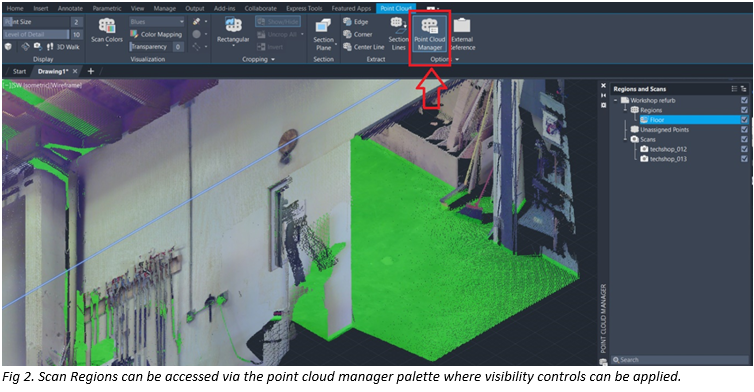Open dropdown arrow next to lighting icon

[206, 22]
